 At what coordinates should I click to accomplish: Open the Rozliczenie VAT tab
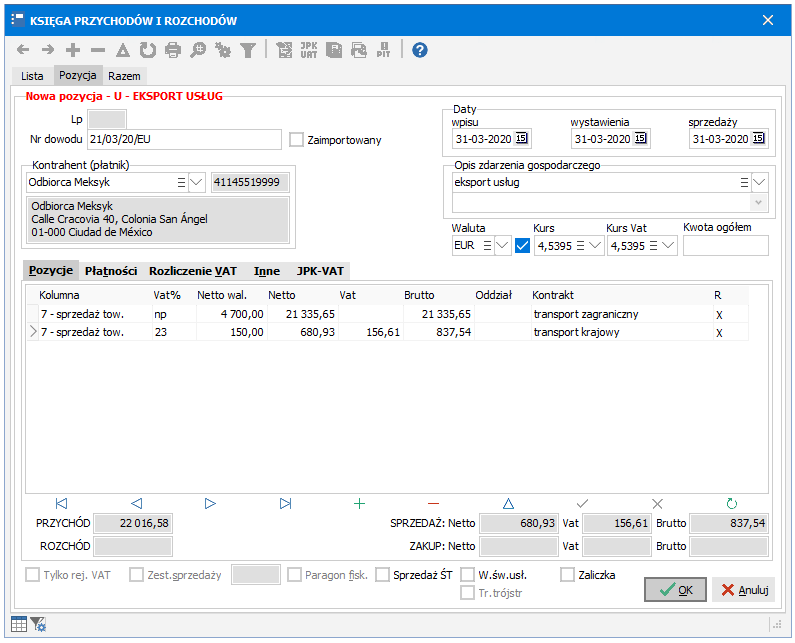(193, 271)
